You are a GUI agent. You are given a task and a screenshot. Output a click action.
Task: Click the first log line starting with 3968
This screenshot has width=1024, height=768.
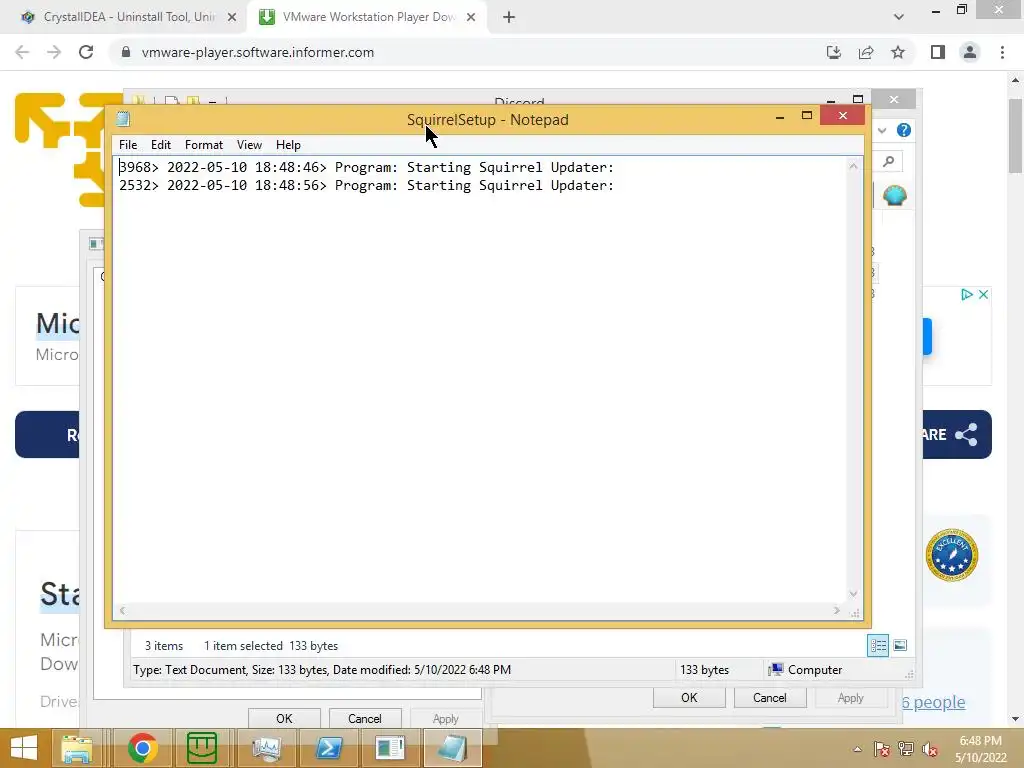tap(366, 168)
